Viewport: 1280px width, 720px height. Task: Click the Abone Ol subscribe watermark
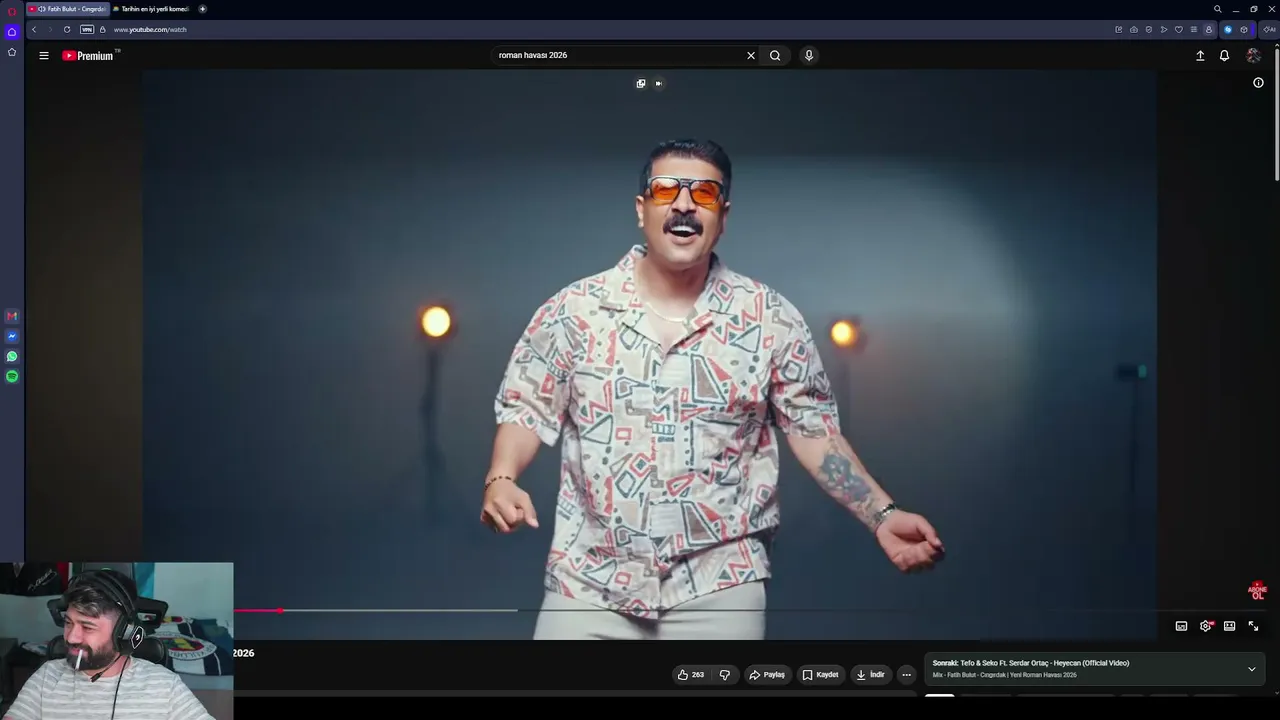pos(1257,591)
